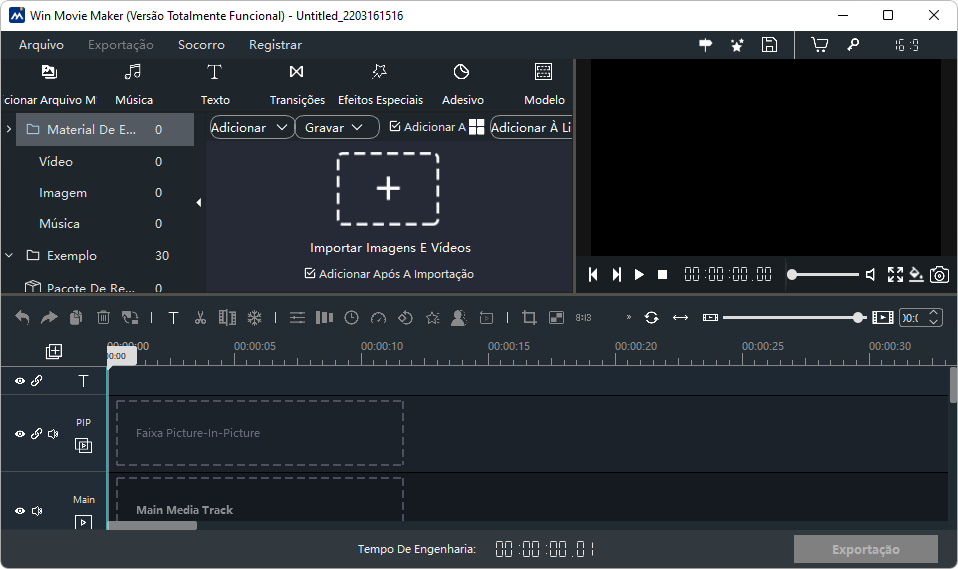Click the timeline zoom slider handle
The width and height of the screenshot is (958, 569).
click(858, 318)
